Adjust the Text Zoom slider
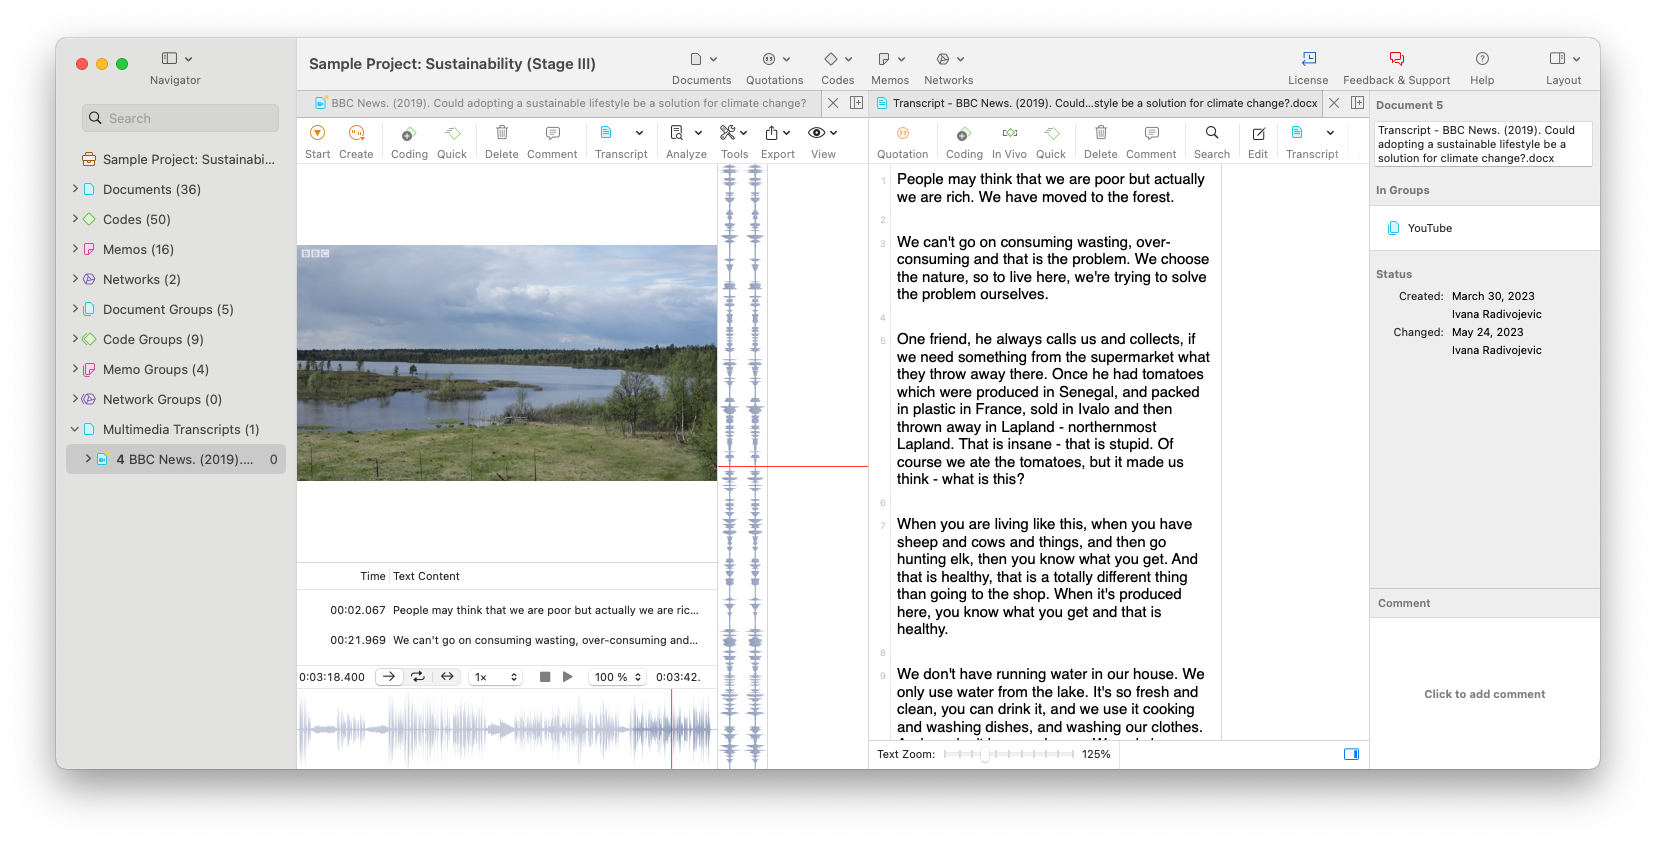The width and height of the screenshot is (1656, 843). point(985,754)
